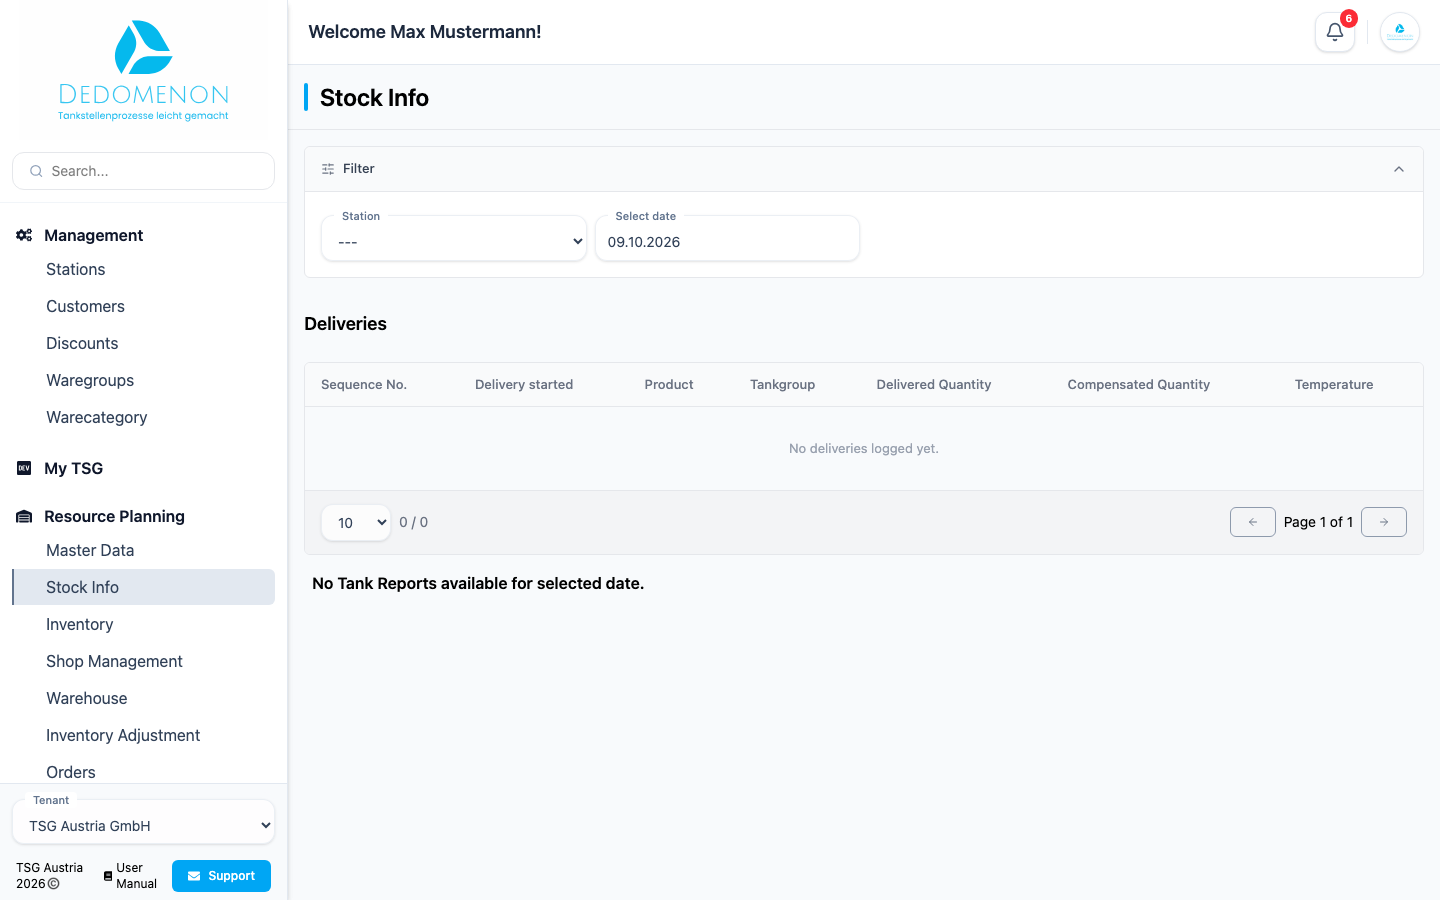This screenshot has height=900, width=1440.
Task: Click the Management gears icon
Action: (x=24, y=235)
